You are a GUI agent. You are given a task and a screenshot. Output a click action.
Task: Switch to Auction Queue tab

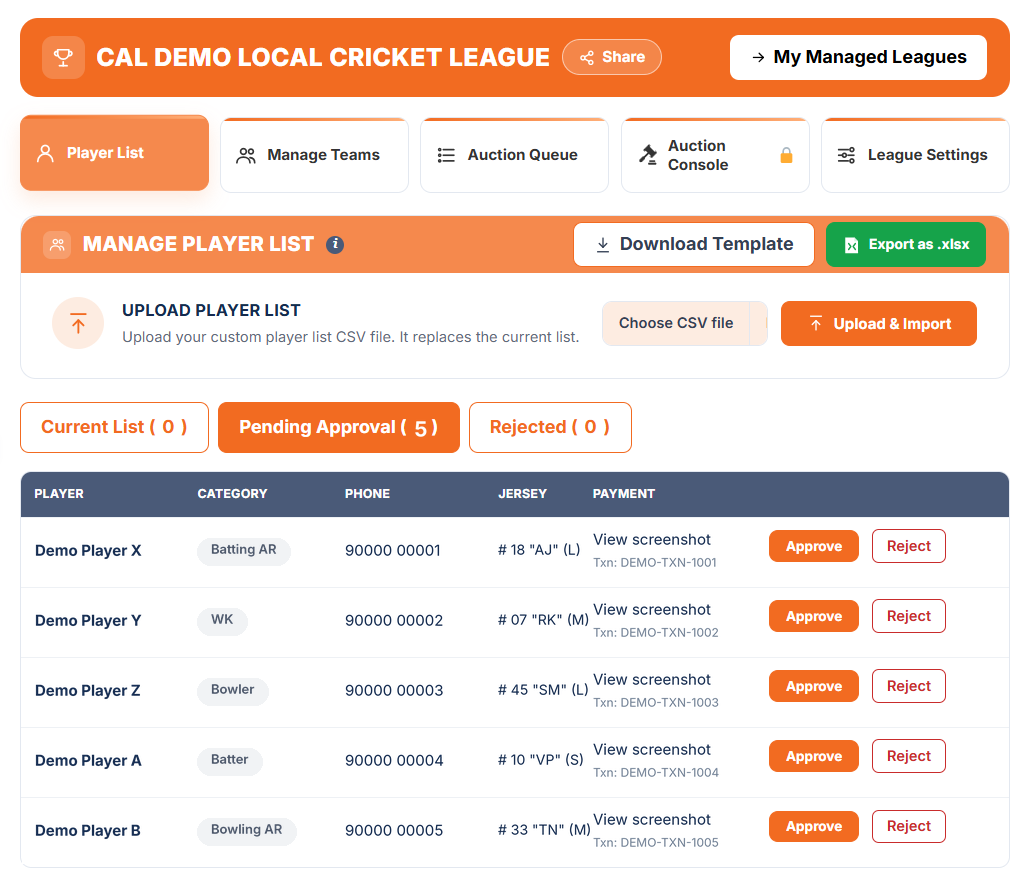(514, 155)
